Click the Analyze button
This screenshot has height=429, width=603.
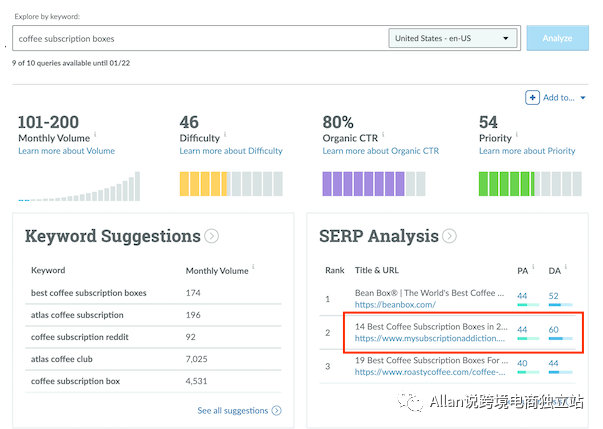click(557, 38)
